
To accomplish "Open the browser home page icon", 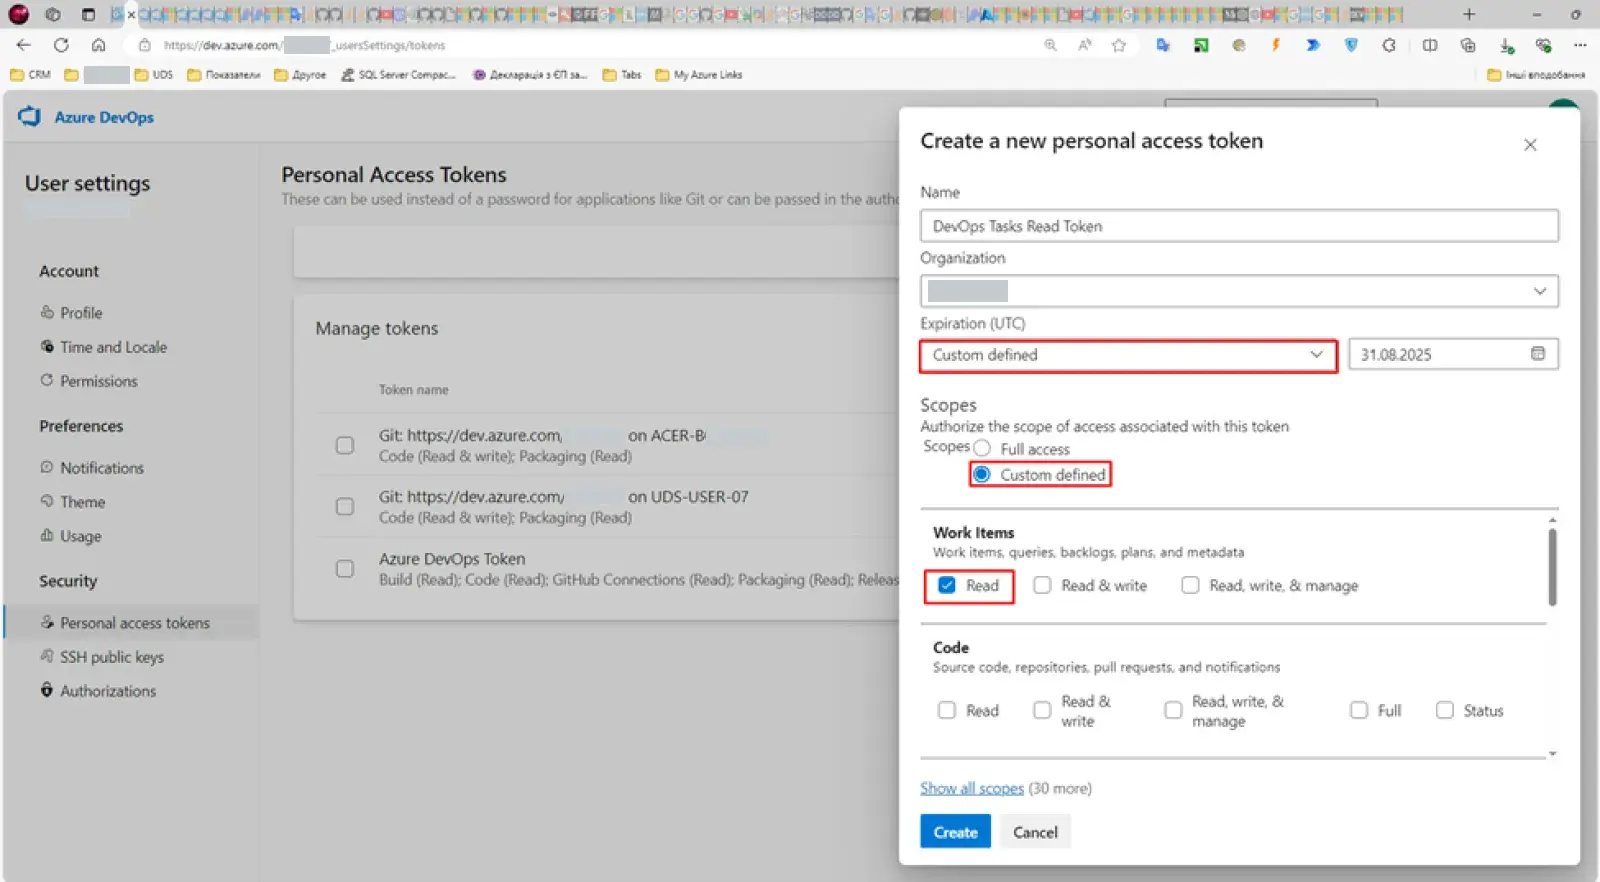I will (98, 45).
